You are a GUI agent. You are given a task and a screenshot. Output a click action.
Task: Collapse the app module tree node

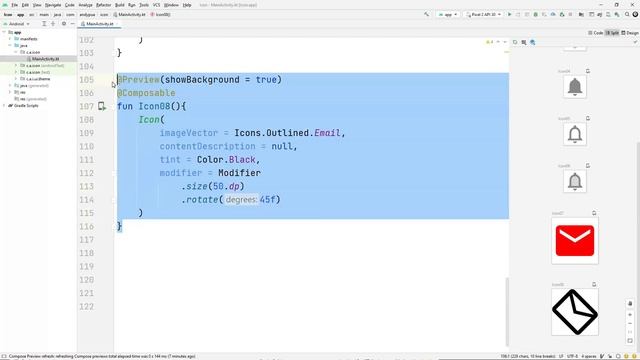[4, 32]
